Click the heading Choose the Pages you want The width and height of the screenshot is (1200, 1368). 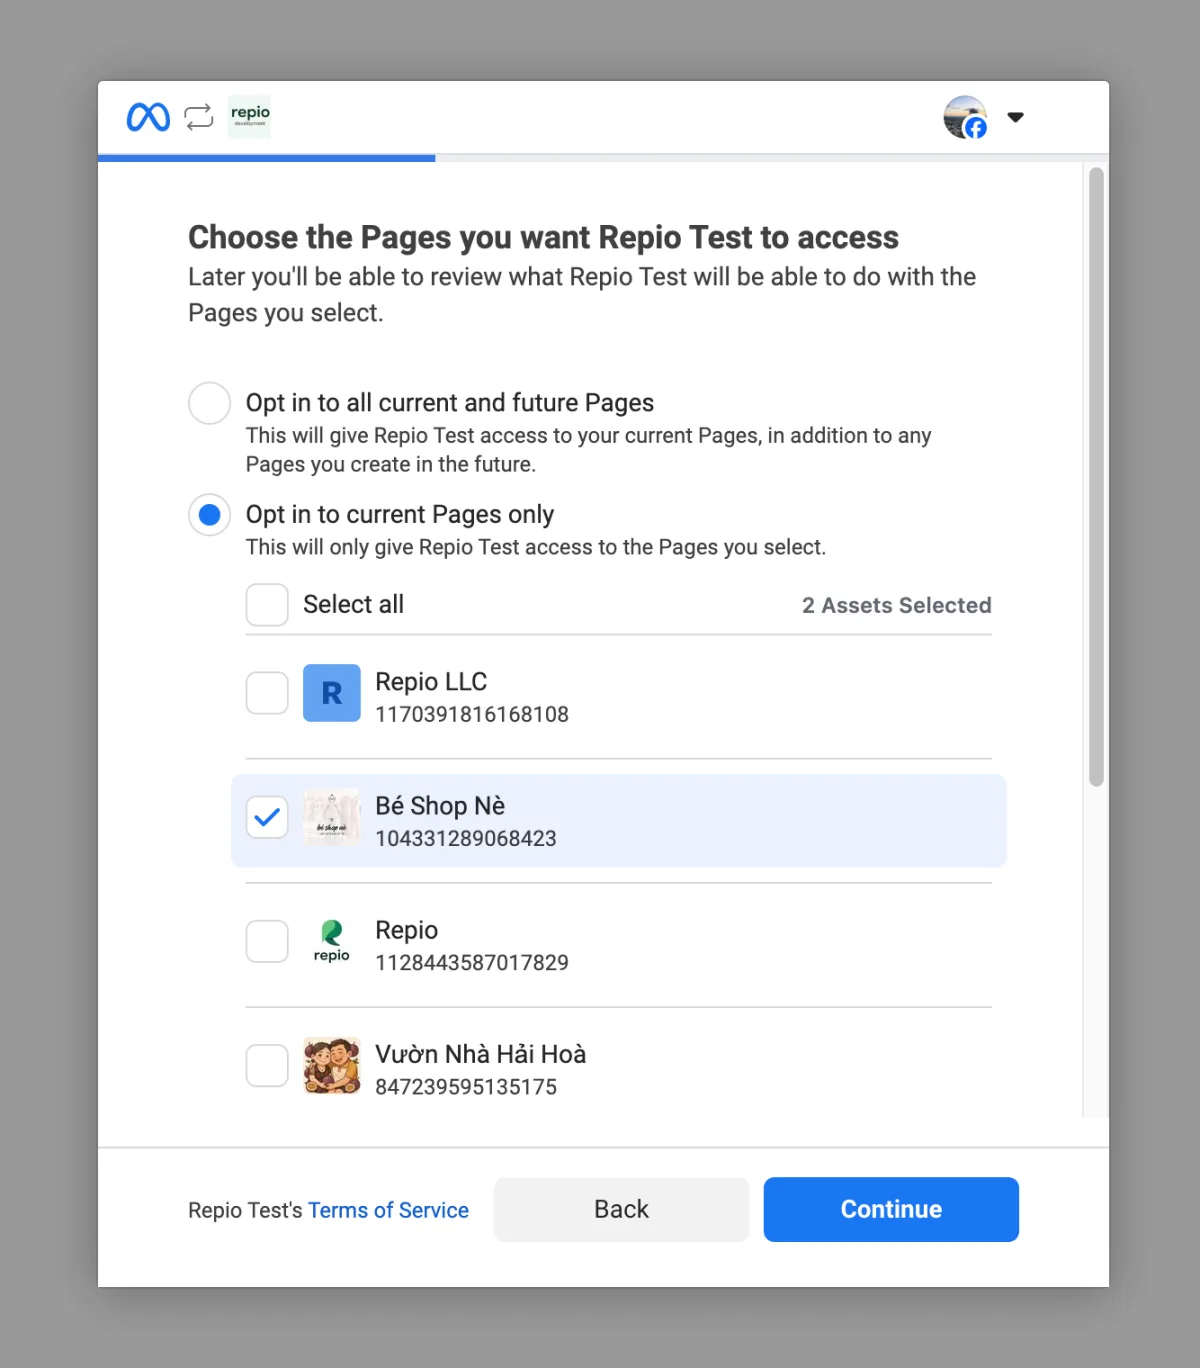click(x=543, y=237)
